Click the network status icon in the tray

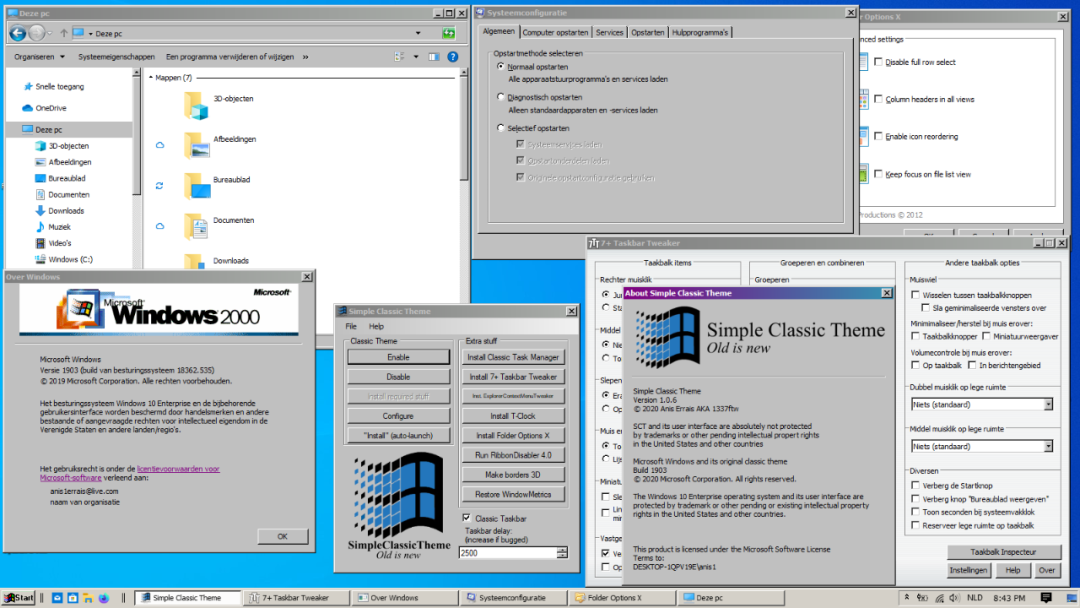(938, 598)
